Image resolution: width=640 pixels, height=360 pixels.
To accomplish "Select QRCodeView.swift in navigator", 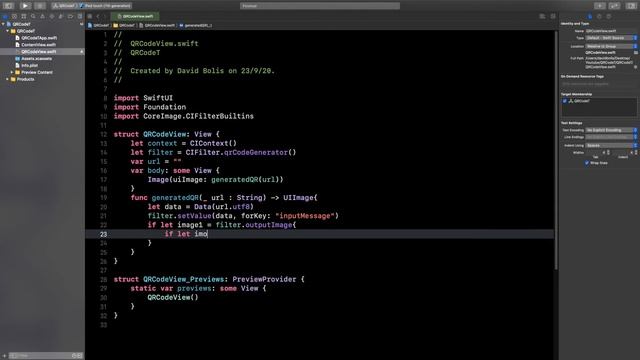I will (x=39, y=52).
